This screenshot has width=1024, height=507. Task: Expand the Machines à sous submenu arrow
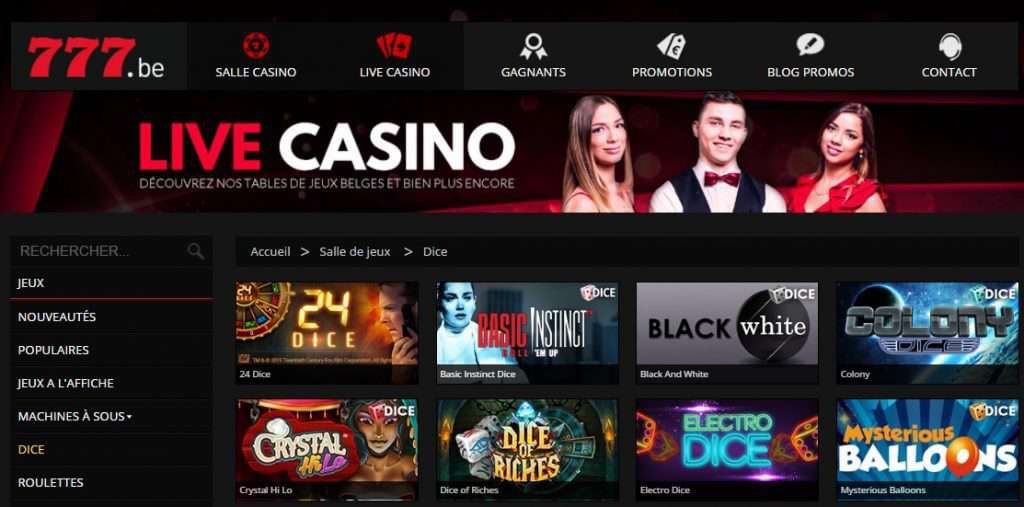(129, 417)
